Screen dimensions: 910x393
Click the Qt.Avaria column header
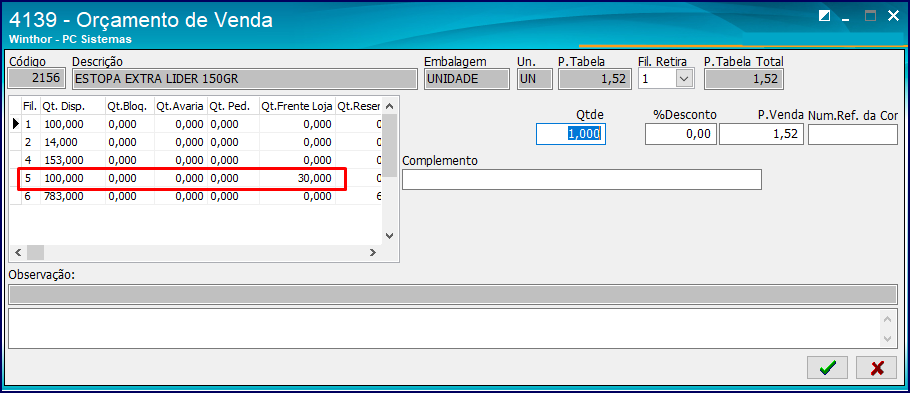coord(180,106)
